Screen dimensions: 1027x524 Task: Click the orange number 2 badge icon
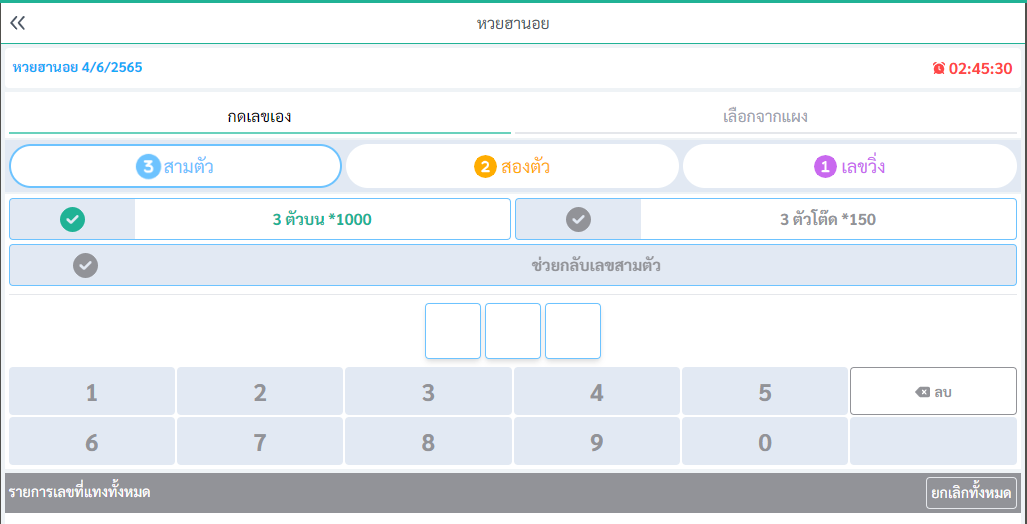(485, 167)
